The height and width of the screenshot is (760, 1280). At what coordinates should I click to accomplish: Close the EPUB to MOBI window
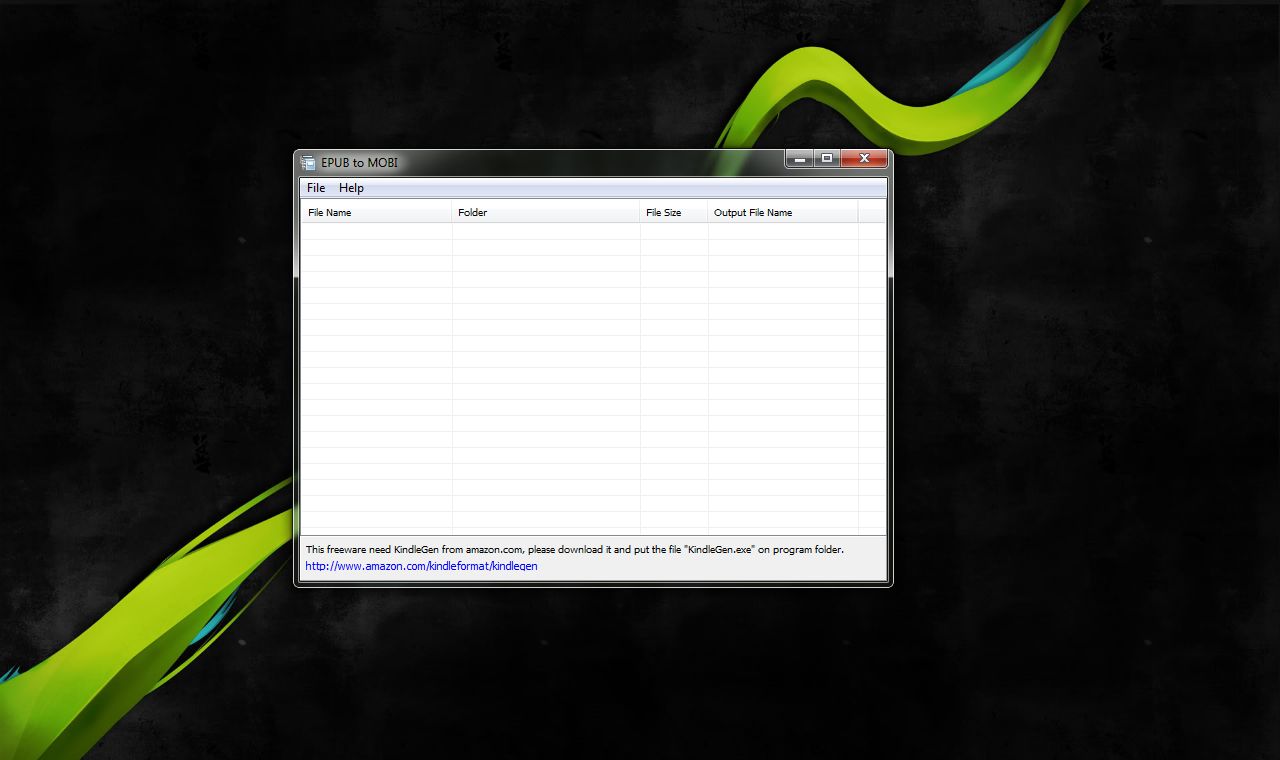[864, 159]
